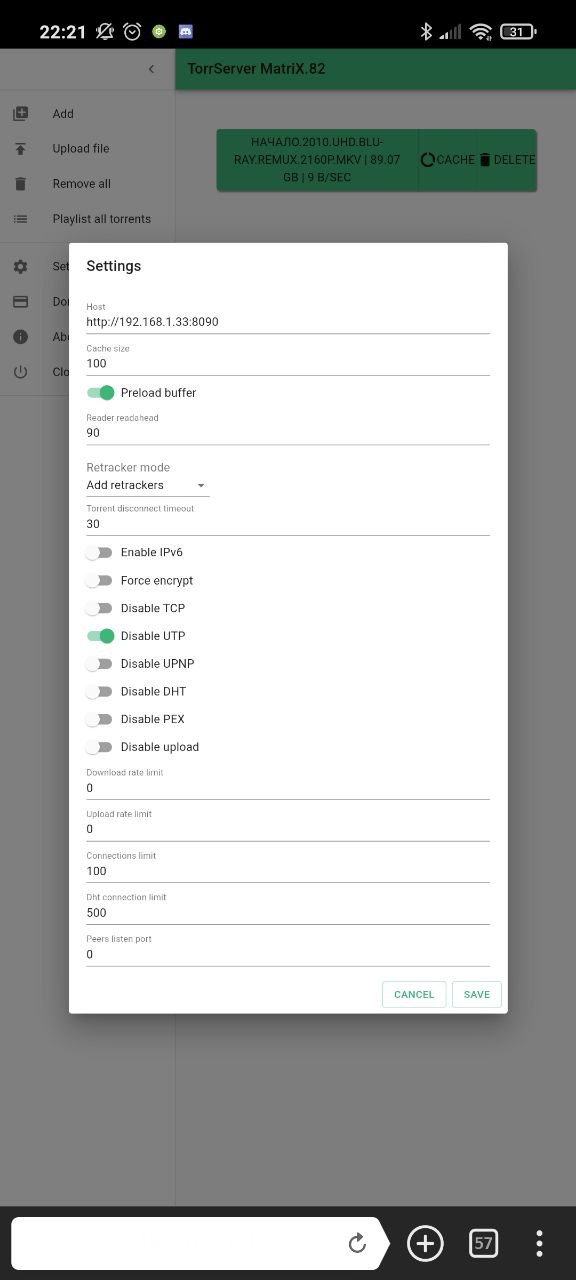The image size is (576, 1280).
Task: Toggle the Preload buffer switch
Action: (x=100, y=393)
